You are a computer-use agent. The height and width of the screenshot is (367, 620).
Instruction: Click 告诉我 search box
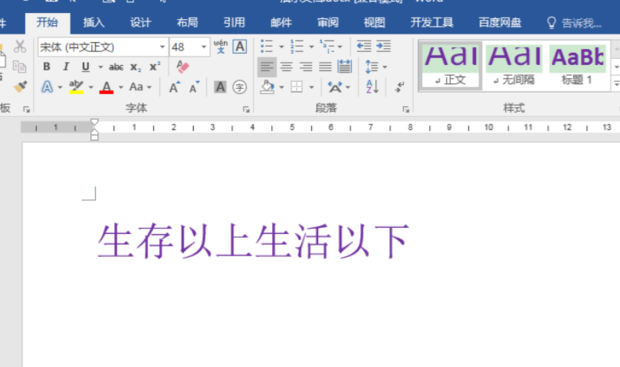click(574, 23)
